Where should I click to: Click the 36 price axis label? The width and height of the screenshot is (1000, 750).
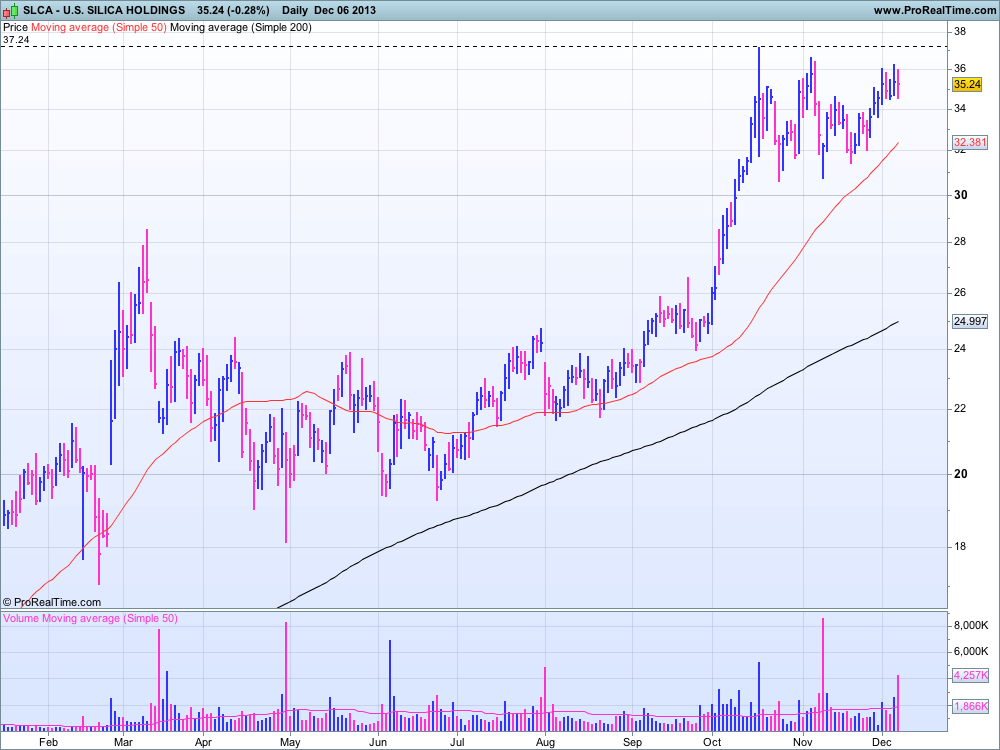click(960, 68)
